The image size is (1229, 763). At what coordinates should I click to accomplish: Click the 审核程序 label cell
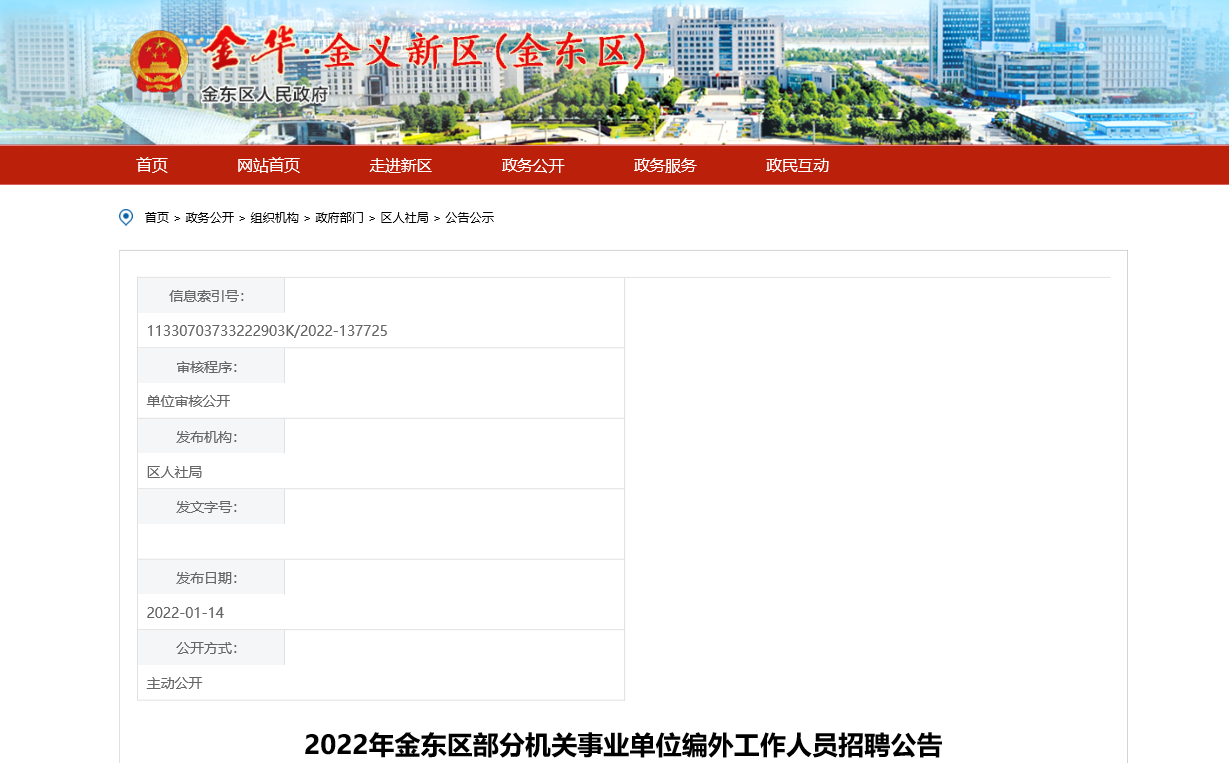point(211,366)
